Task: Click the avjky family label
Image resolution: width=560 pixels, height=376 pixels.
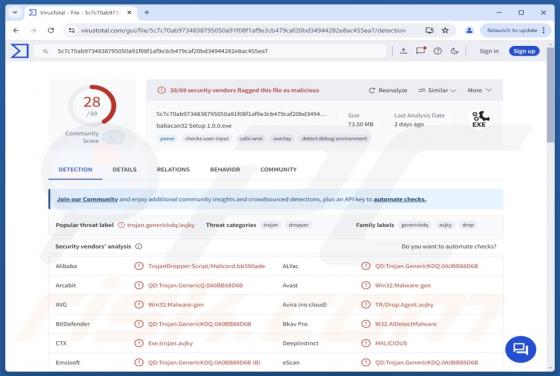Action: pos(445,225)
